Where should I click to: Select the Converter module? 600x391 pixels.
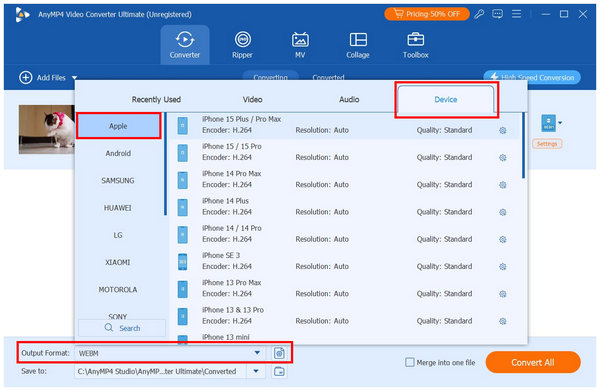[185, 45]
